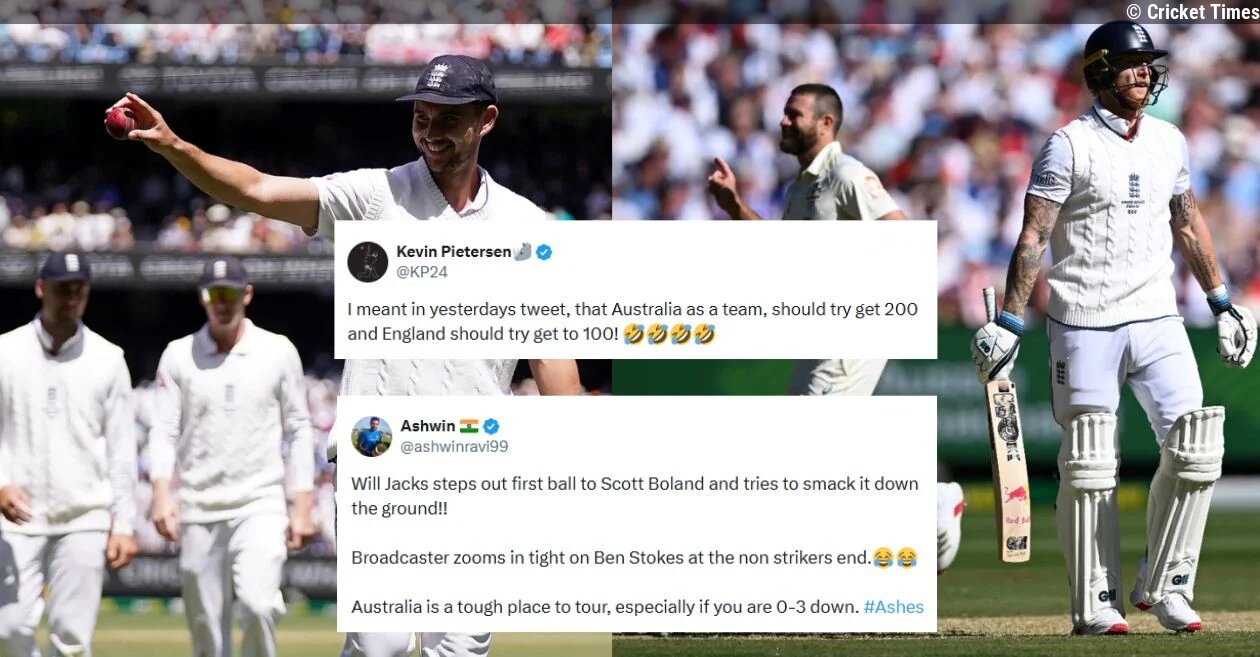Click Kevin Pietersen's profile avatar
1260x657 pixels.
click(367, 262)
